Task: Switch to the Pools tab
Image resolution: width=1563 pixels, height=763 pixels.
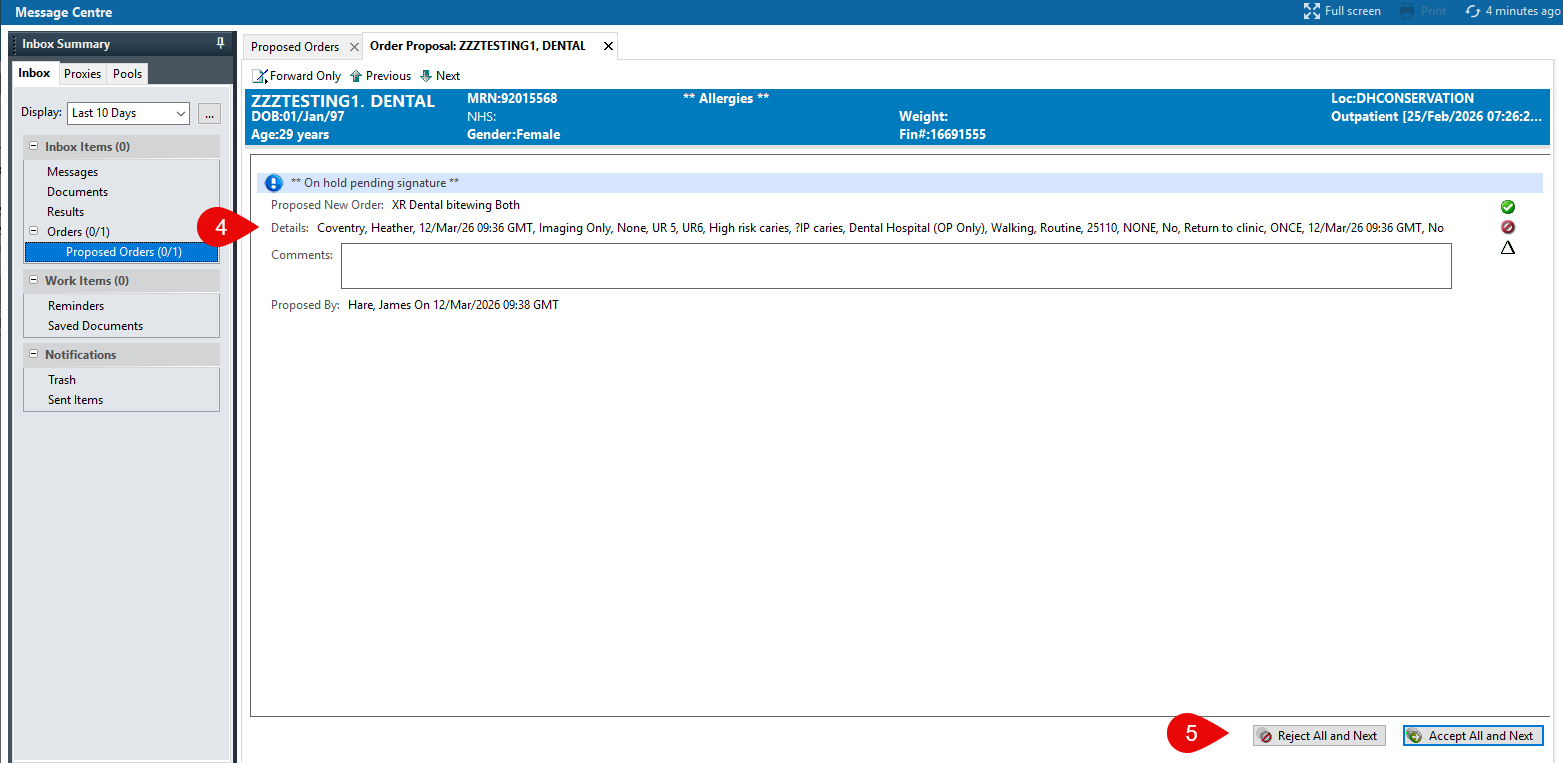Action: pyautogui.click(x=127, y=74)
